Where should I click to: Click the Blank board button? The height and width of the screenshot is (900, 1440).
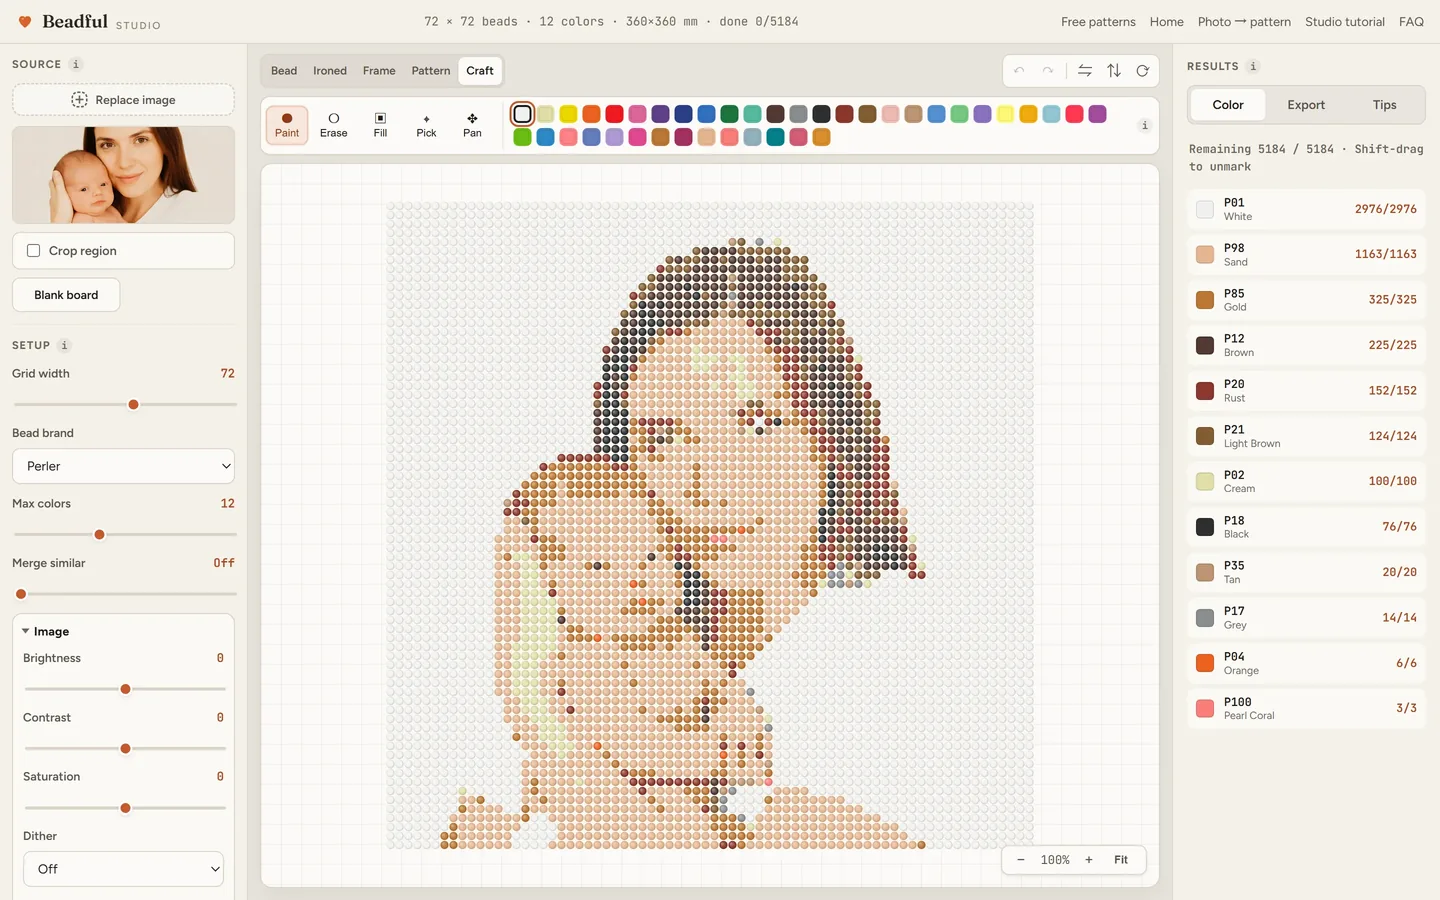(x=66, y=295)
